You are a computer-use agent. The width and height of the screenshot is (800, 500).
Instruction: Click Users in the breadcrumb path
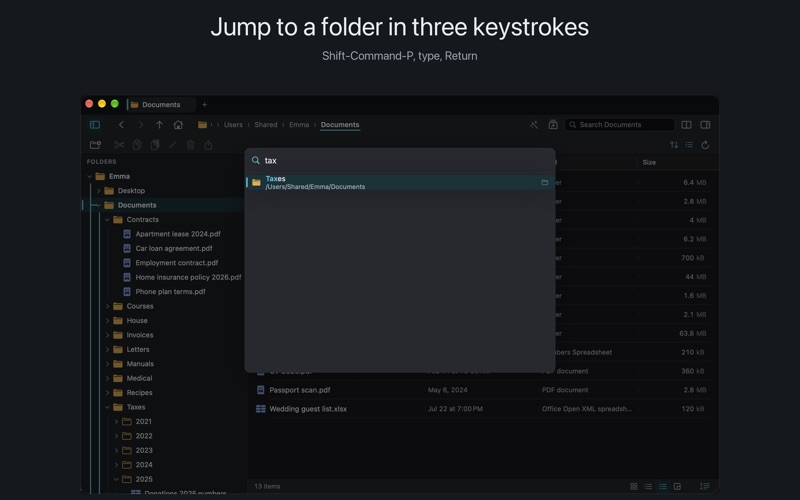tap(233, 124)
